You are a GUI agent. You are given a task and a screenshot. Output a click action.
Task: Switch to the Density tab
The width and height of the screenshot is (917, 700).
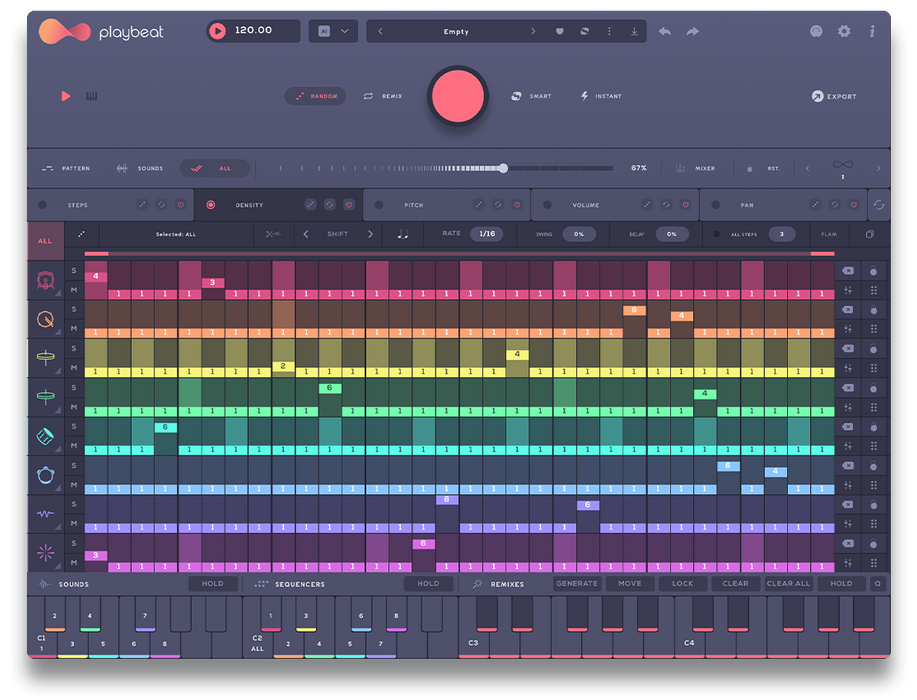(249, 205)
